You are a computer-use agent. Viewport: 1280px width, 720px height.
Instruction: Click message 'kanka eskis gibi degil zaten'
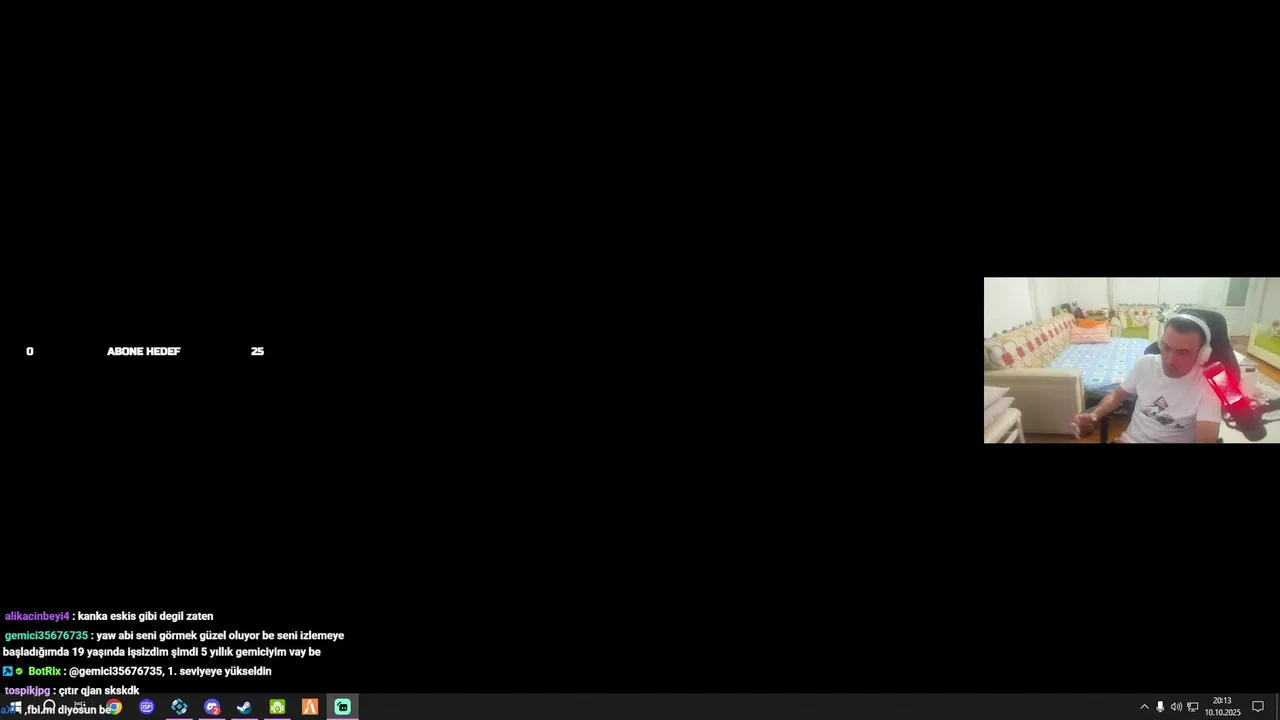coord(146,616)
